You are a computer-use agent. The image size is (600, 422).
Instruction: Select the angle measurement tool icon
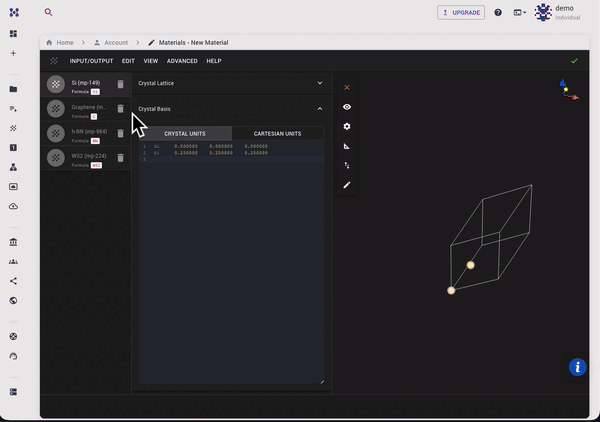(347, 146)
